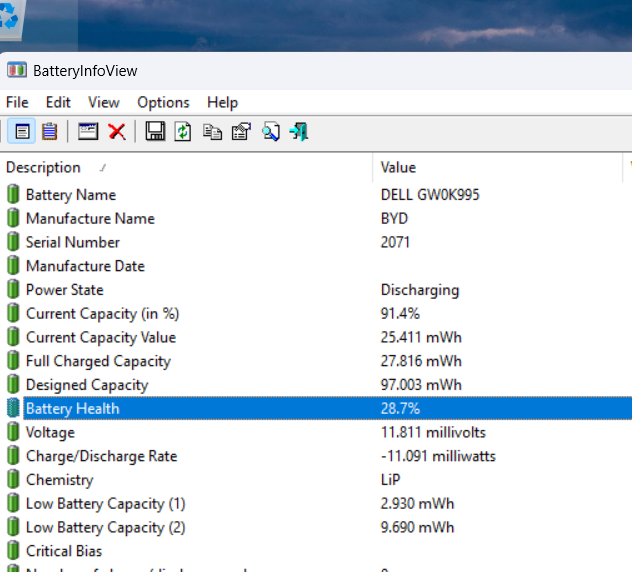Select the Serial Number row label

pyautogui.click(x=73, y=242)
